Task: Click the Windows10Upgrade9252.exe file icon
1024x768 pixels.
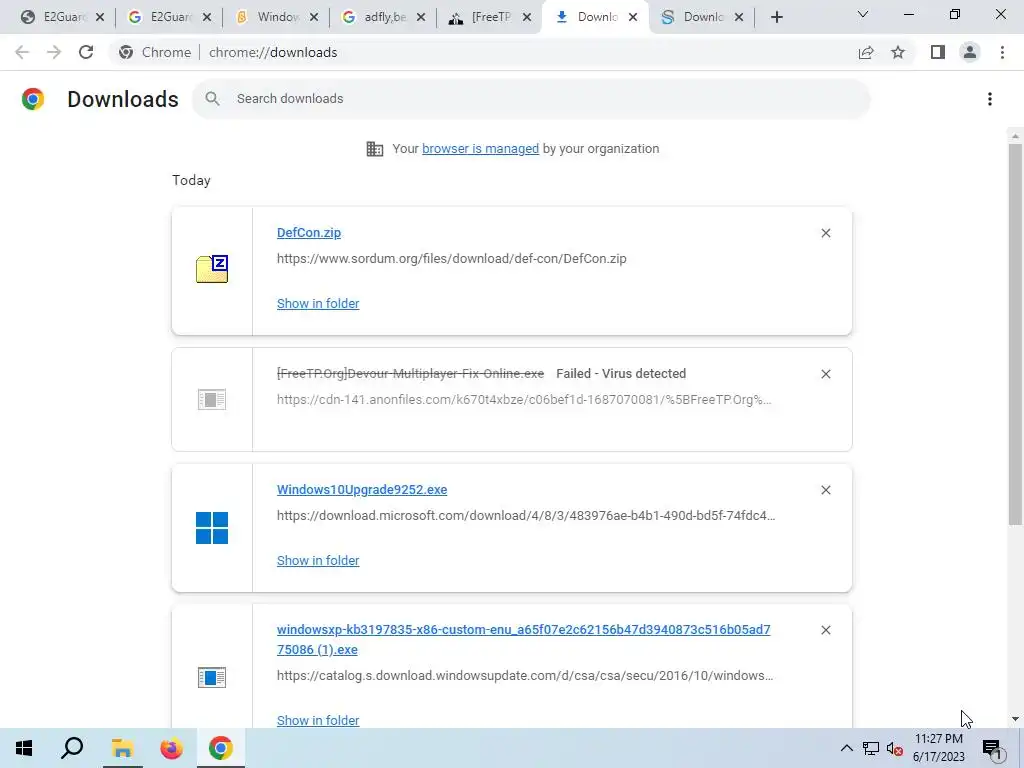Action: click(x=212, y=528)
